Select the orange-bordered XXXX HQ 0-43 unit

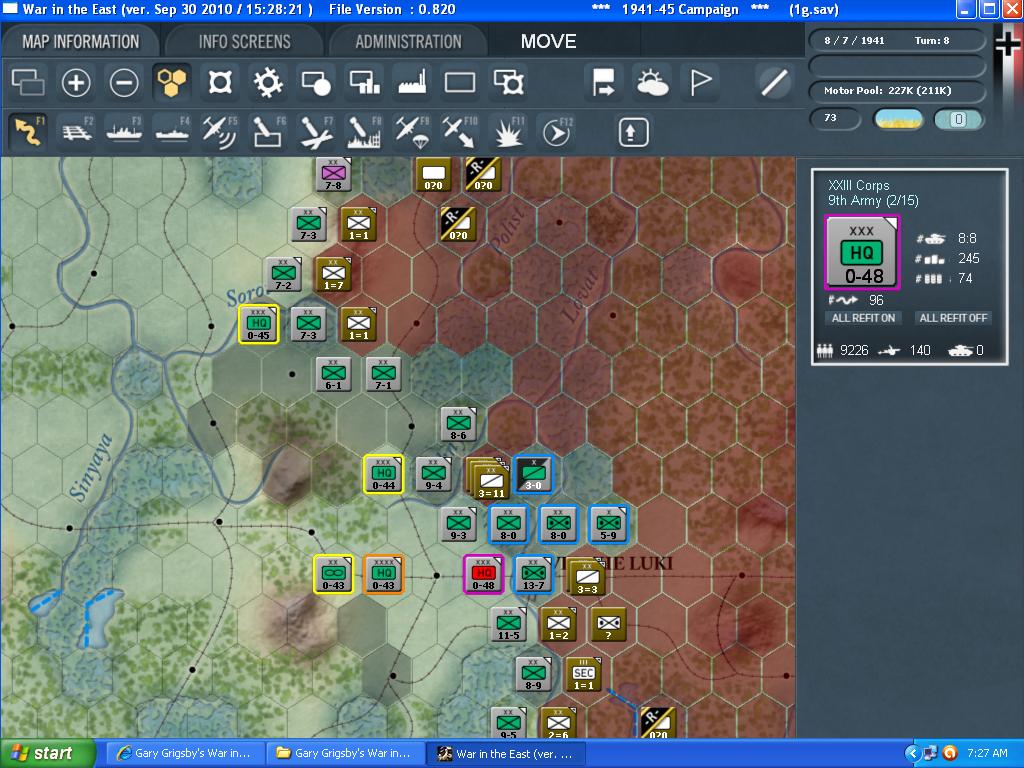(x=383, y=574)
